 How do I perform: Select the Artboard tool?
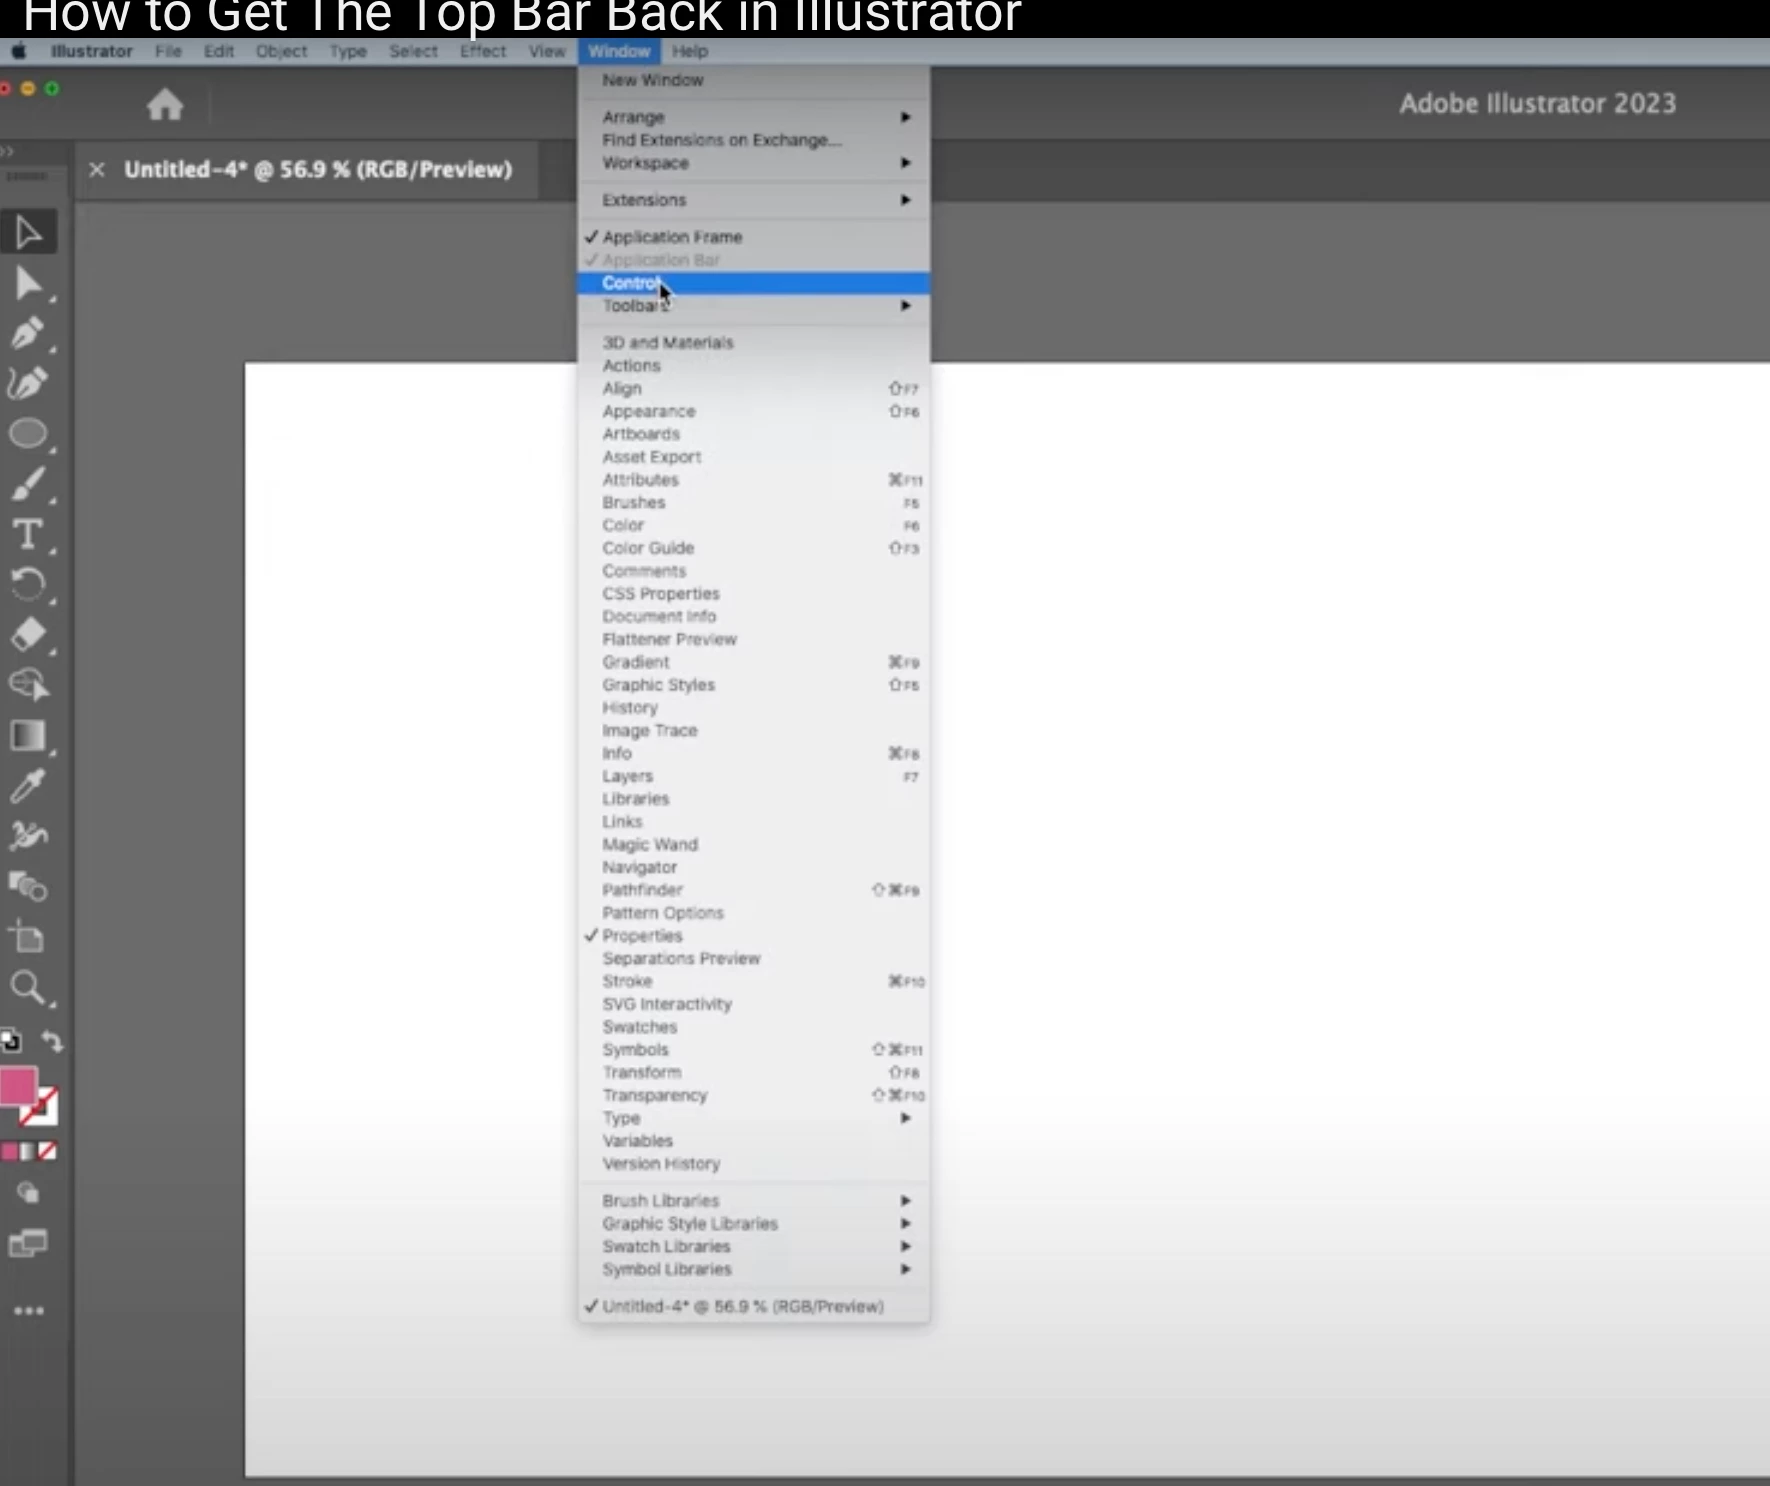coord(28,937)
